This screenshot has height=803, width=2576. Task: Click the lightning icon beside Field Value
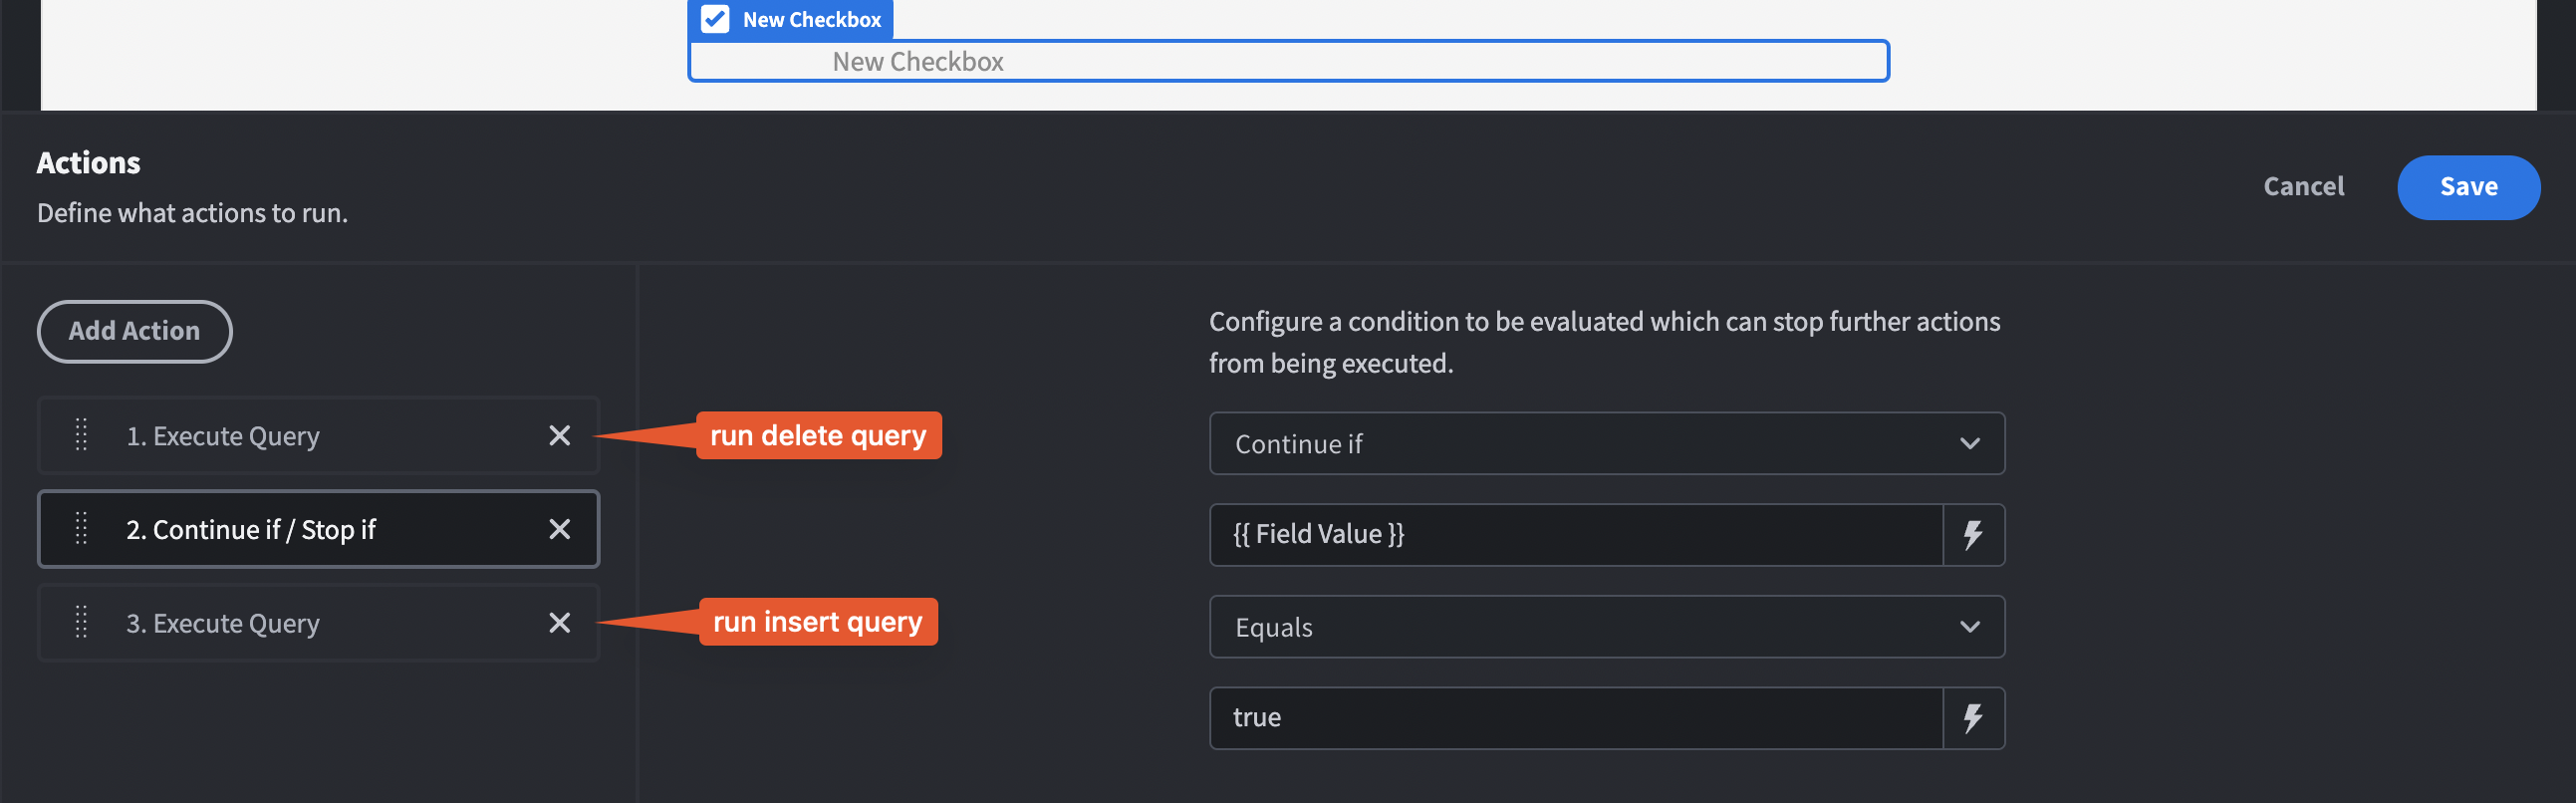pyautogui.click(x=1972, y=534)
